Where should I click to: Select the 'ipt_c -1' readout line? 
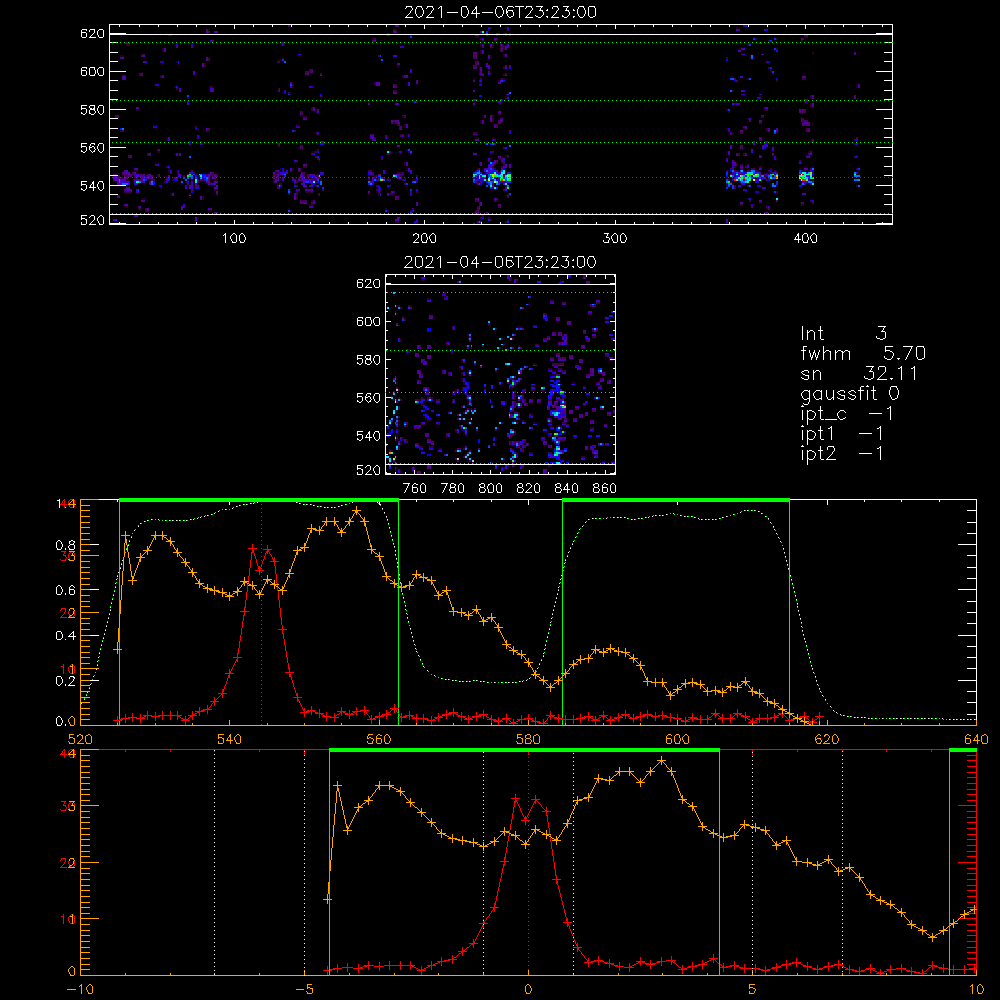(x=847, y=414)
